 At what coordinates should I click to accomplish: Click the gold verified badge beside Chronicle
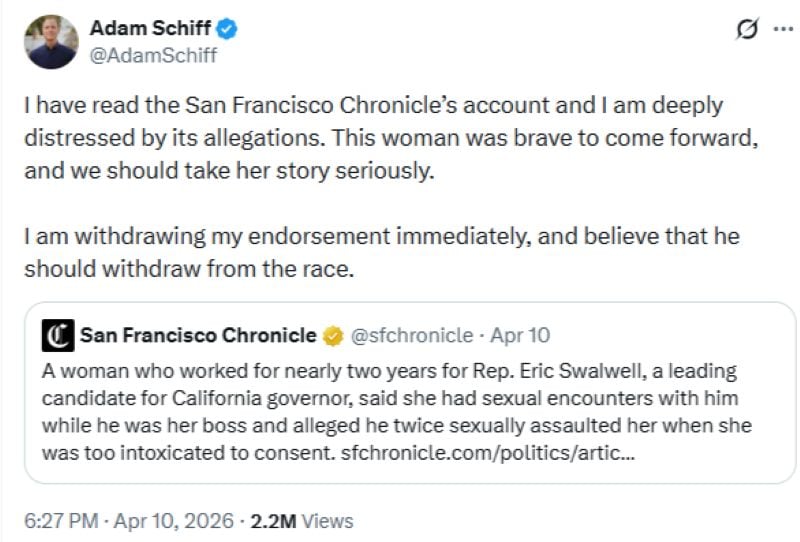(x=332, y=335)
